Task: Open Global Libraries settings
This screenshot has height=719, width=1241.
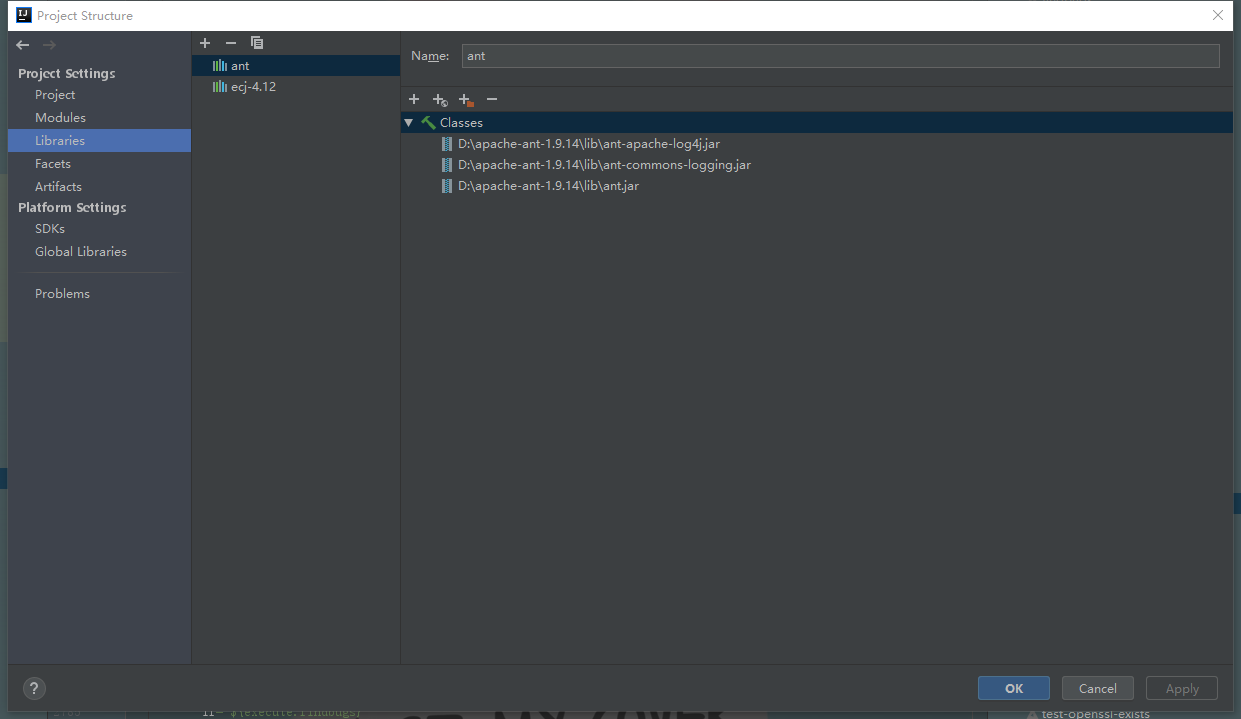Action: pyautogui.click(x=81, y=252)
